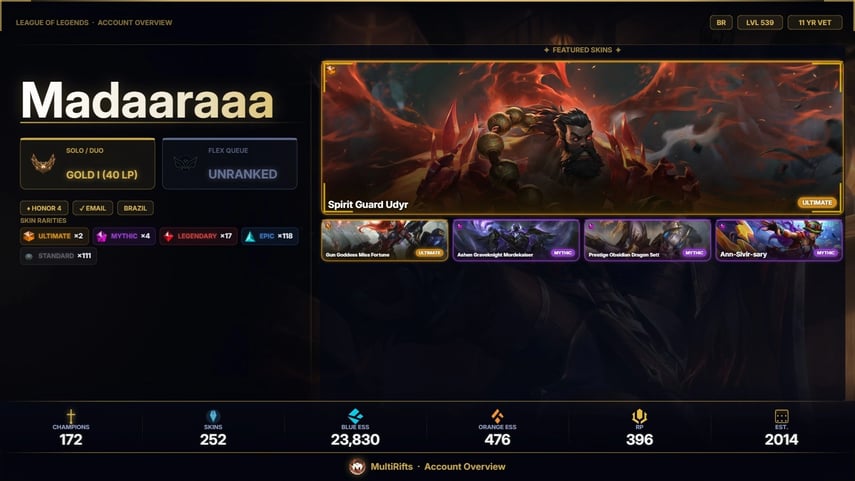Click the Gold rank emblem icon
Screen dimensions: 855x481
coord(43,163)
